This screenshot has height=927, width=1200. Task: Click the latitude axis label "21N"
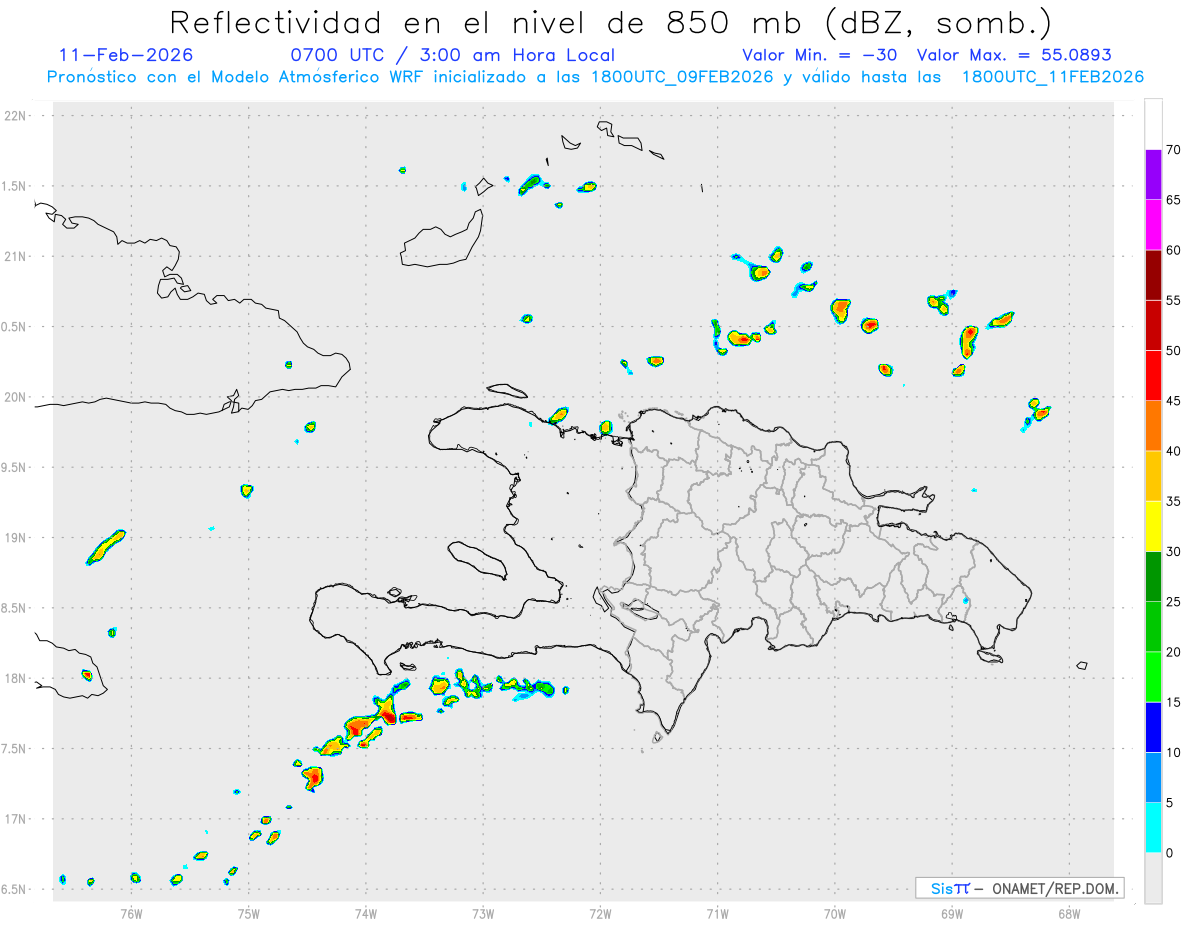17,257
